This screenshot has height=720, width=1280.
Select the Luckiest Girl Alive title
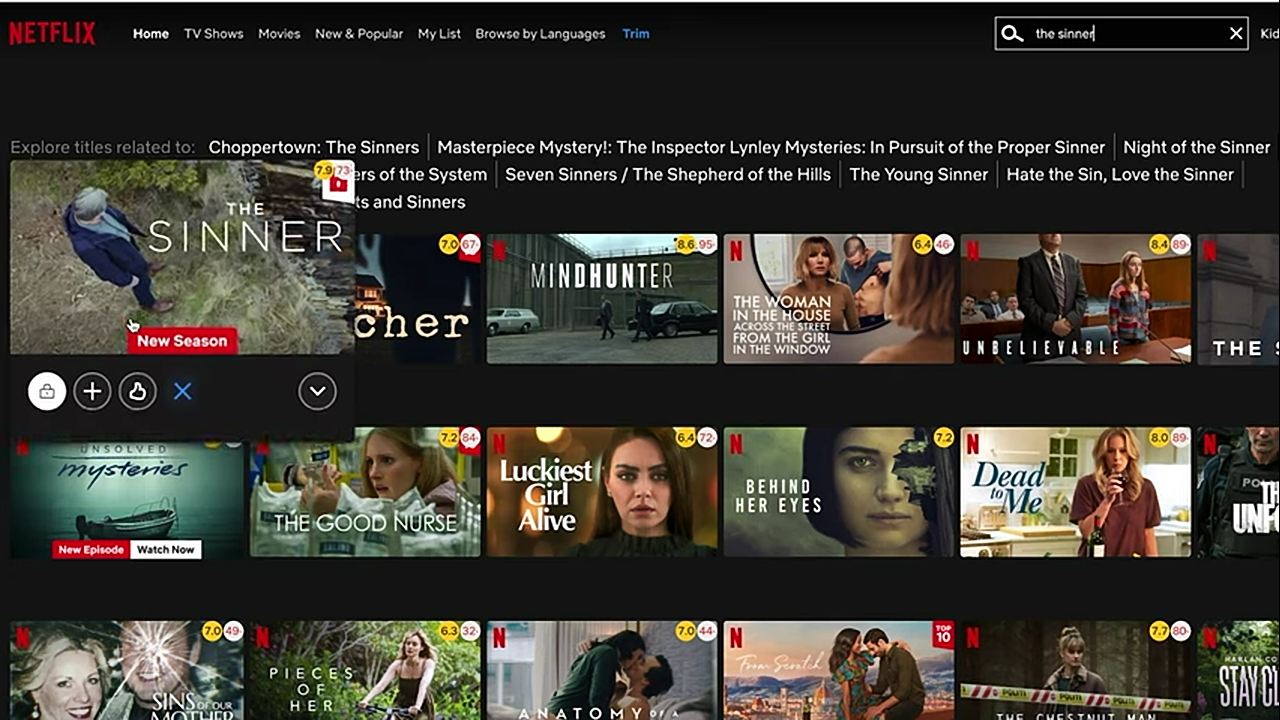click(x=601, y=492)
